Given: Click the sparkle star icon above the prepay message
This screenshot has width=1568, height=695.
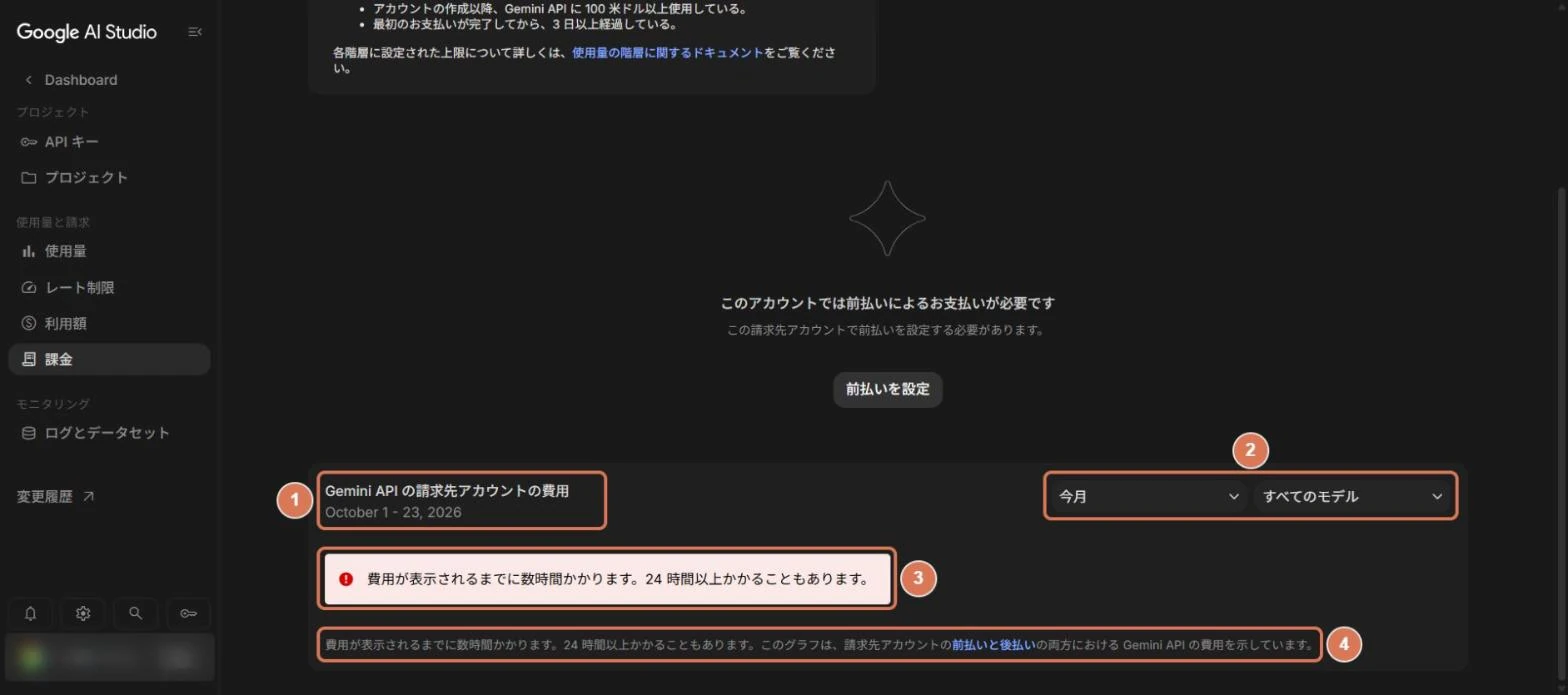Looking at the screenshot, I should (x=888, y=218).
